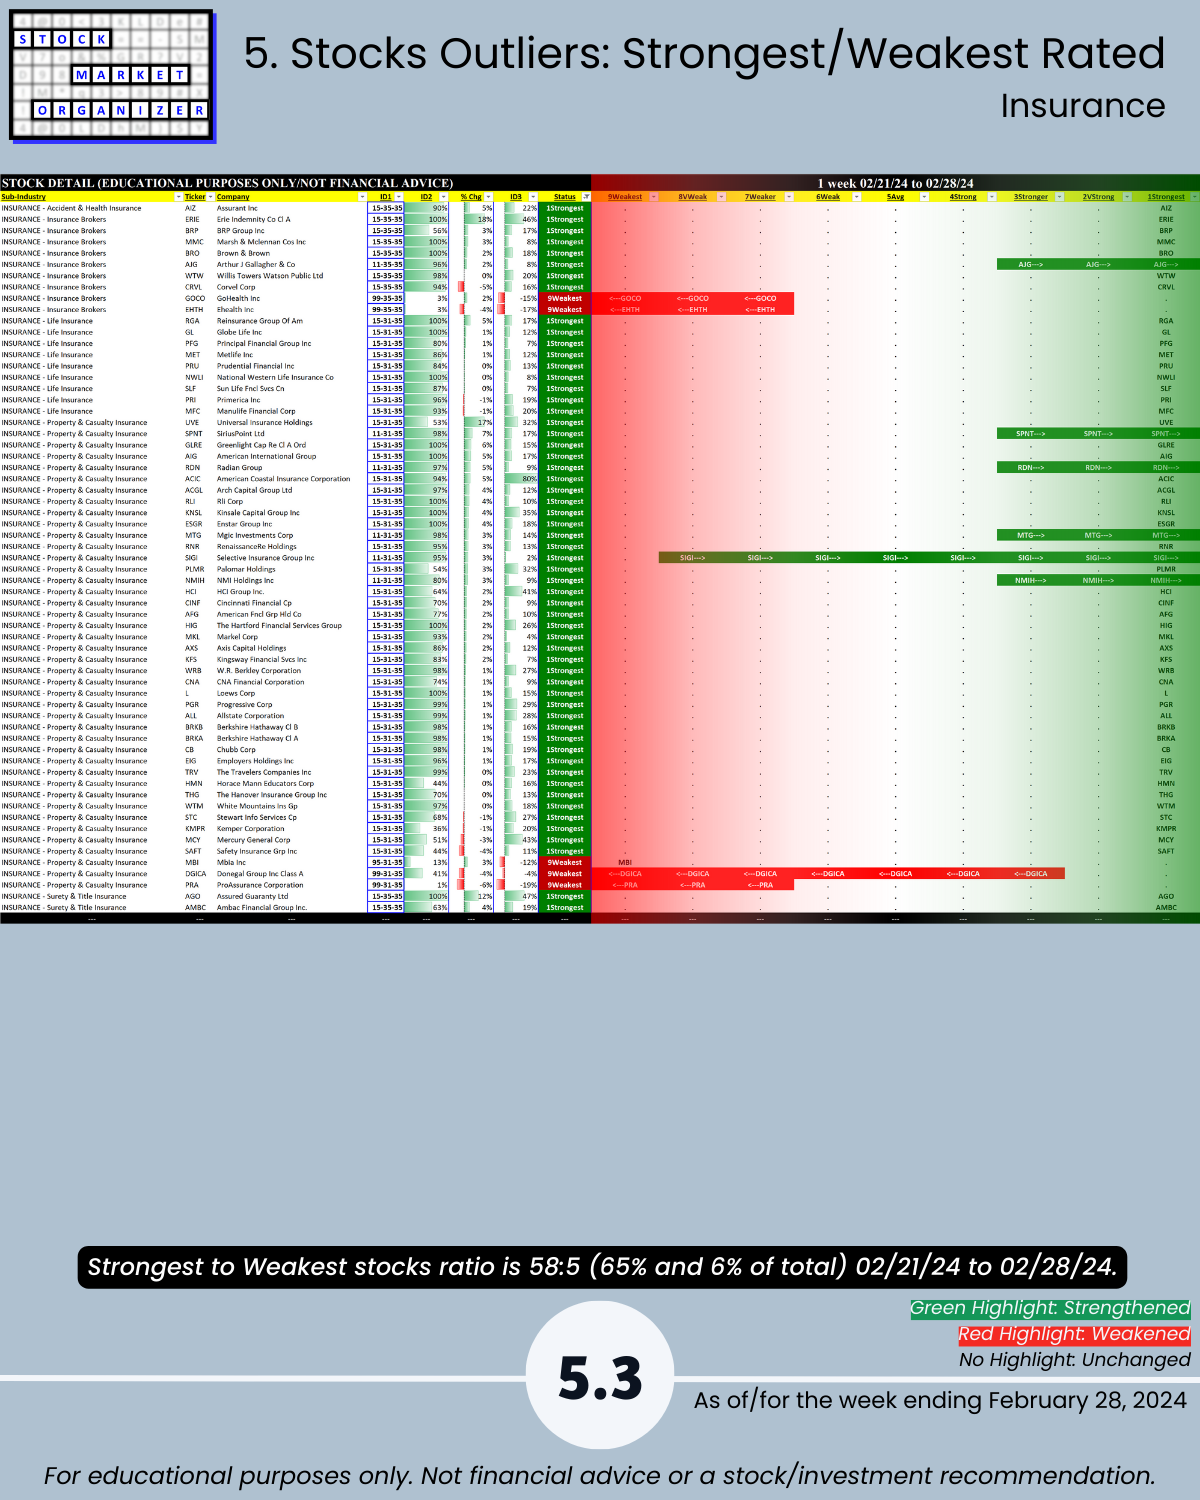
Task: Open the 5Avg column filter arrow
Action: click(924, 197)
